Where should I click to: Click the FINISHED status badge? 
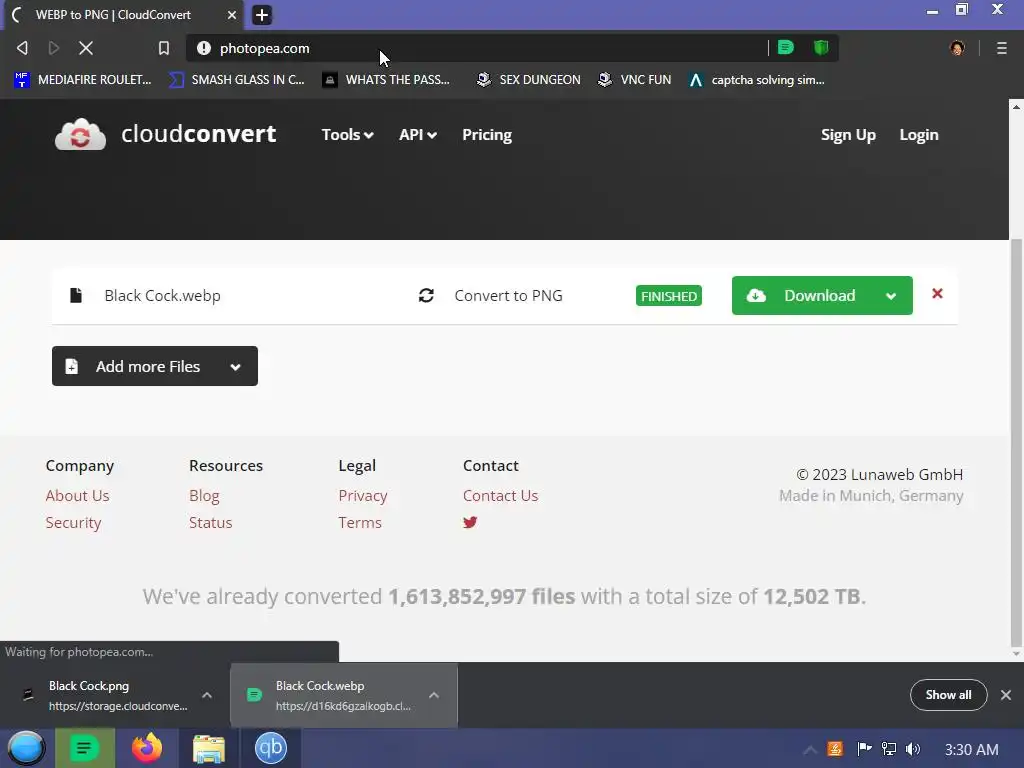click(669, 296)
